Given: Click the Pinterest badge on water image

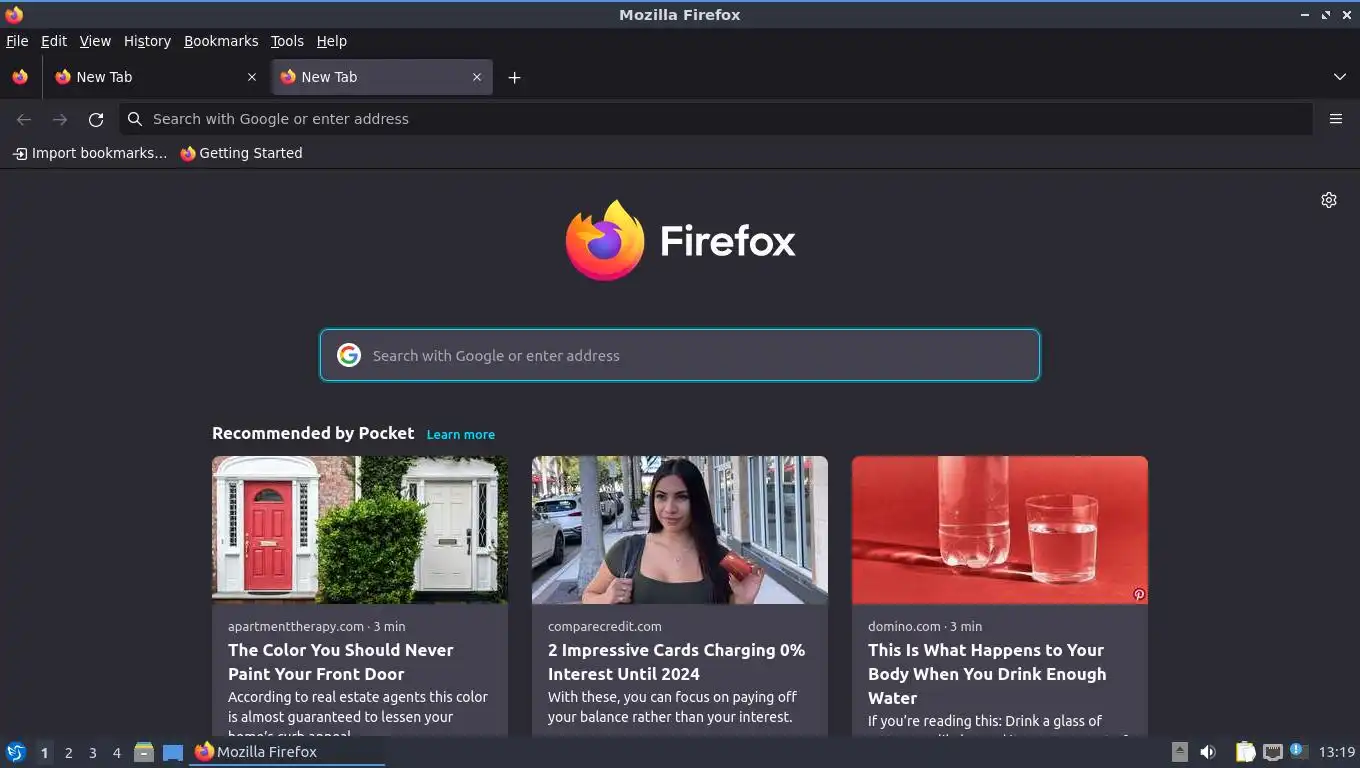Looking at the screenshot, I should pyautogui.click(x=1139, y=594).
